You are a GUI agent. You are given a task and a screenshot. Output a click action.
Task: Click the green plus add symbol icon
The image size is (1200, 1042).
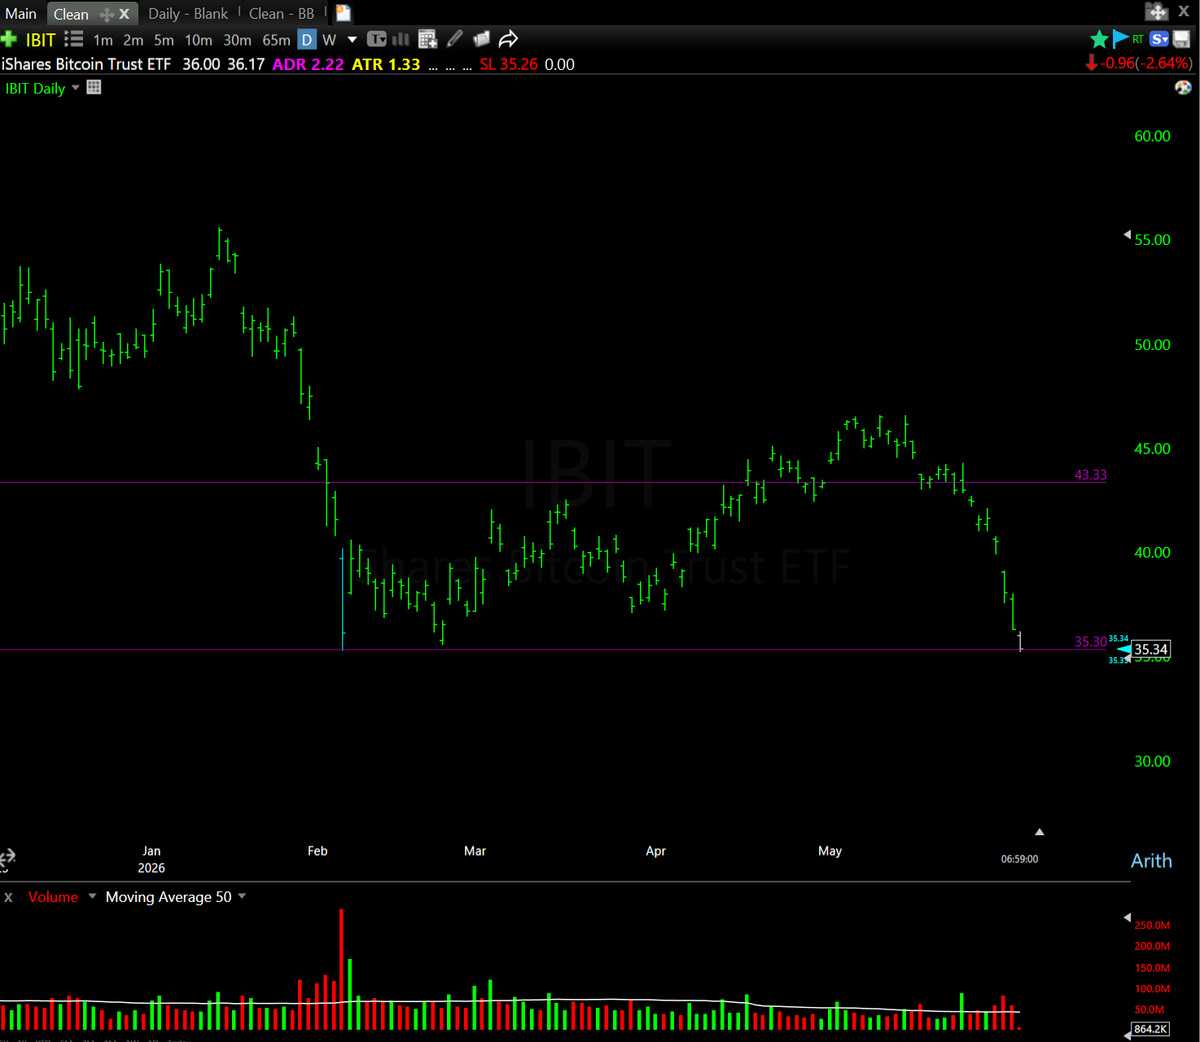[x=9, y=40]
